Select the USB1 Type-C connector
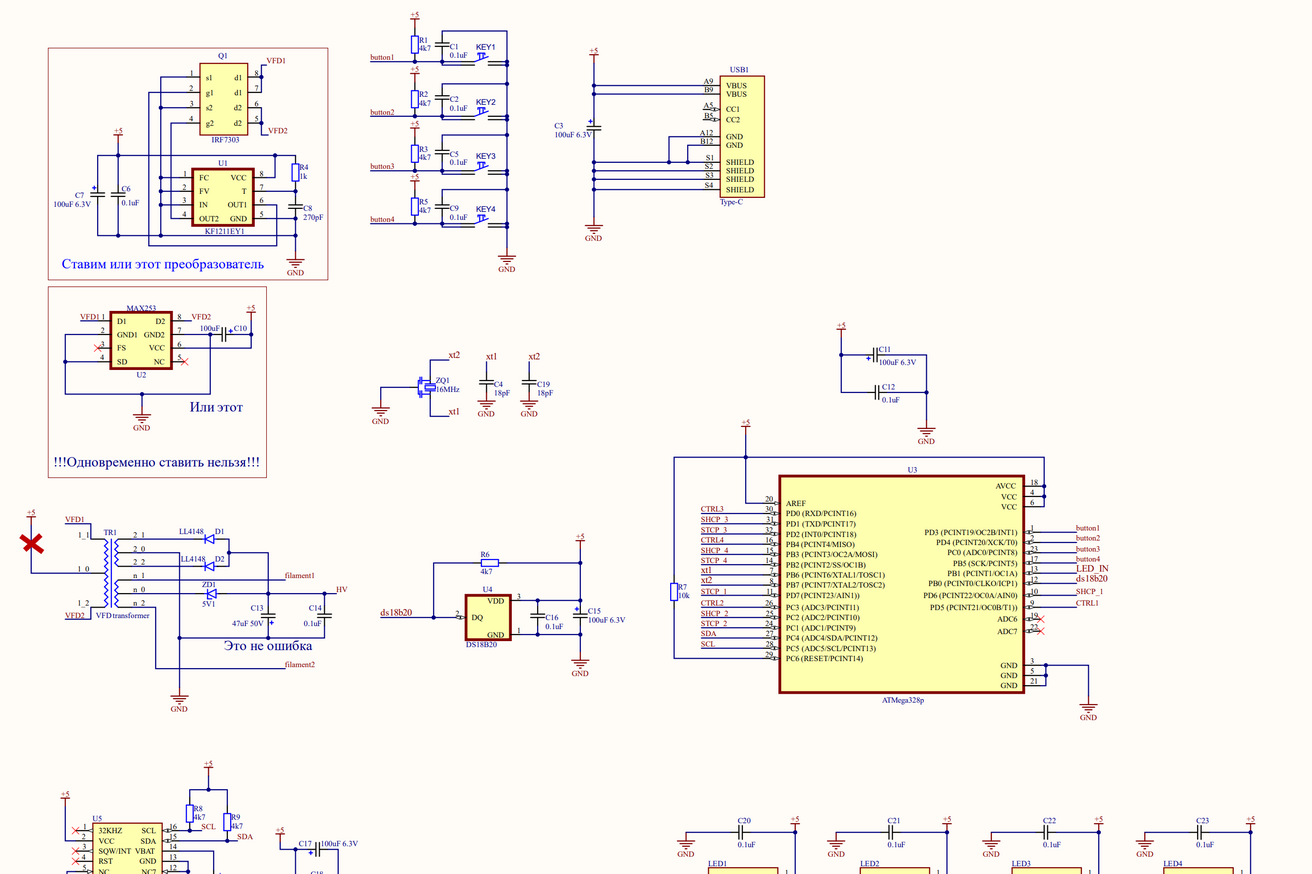This screenshot has width=1312, height=874. tap(742, 137)
